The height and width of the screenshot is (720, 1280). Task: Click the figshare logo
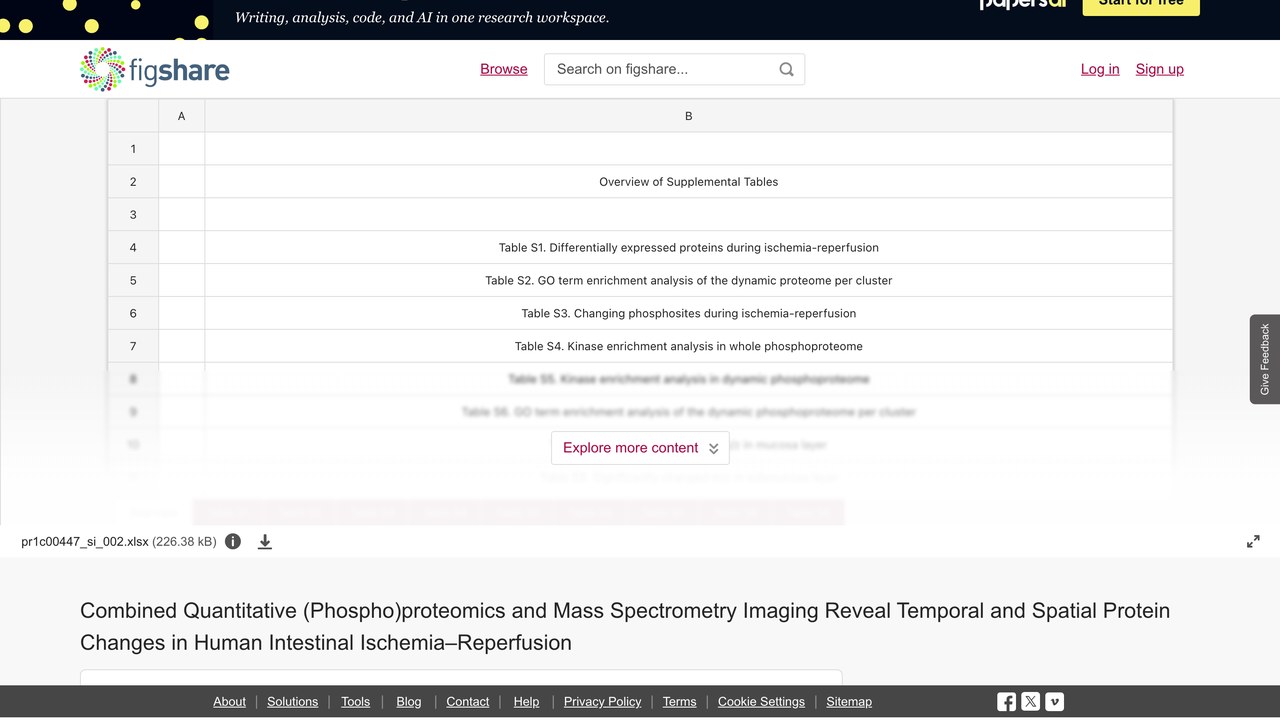pos(155,69)
